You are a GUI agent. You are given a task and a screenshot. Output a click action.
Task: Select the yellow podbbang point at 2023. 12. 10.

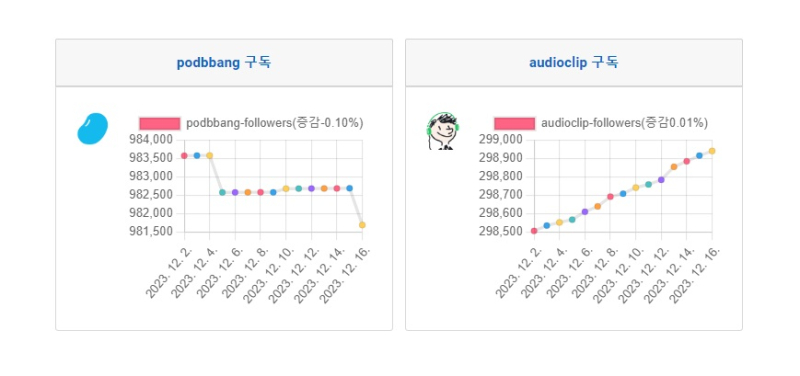tap(286, 189)
